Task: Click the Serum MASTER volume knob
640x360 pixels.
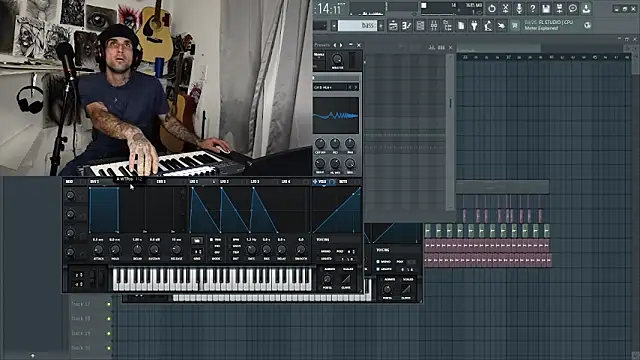Action: (337, 60)
